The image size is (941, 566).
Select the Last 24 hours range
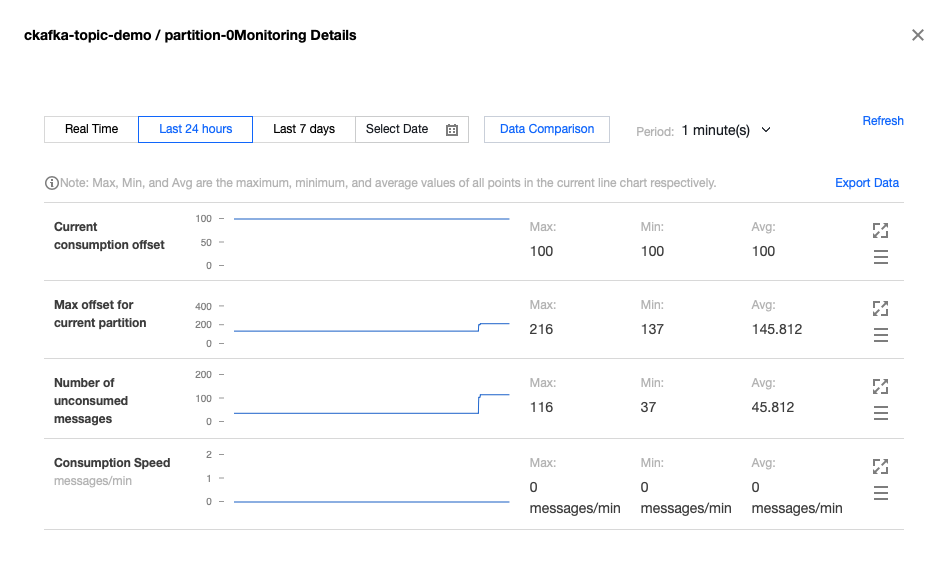[x=195, y=129]
